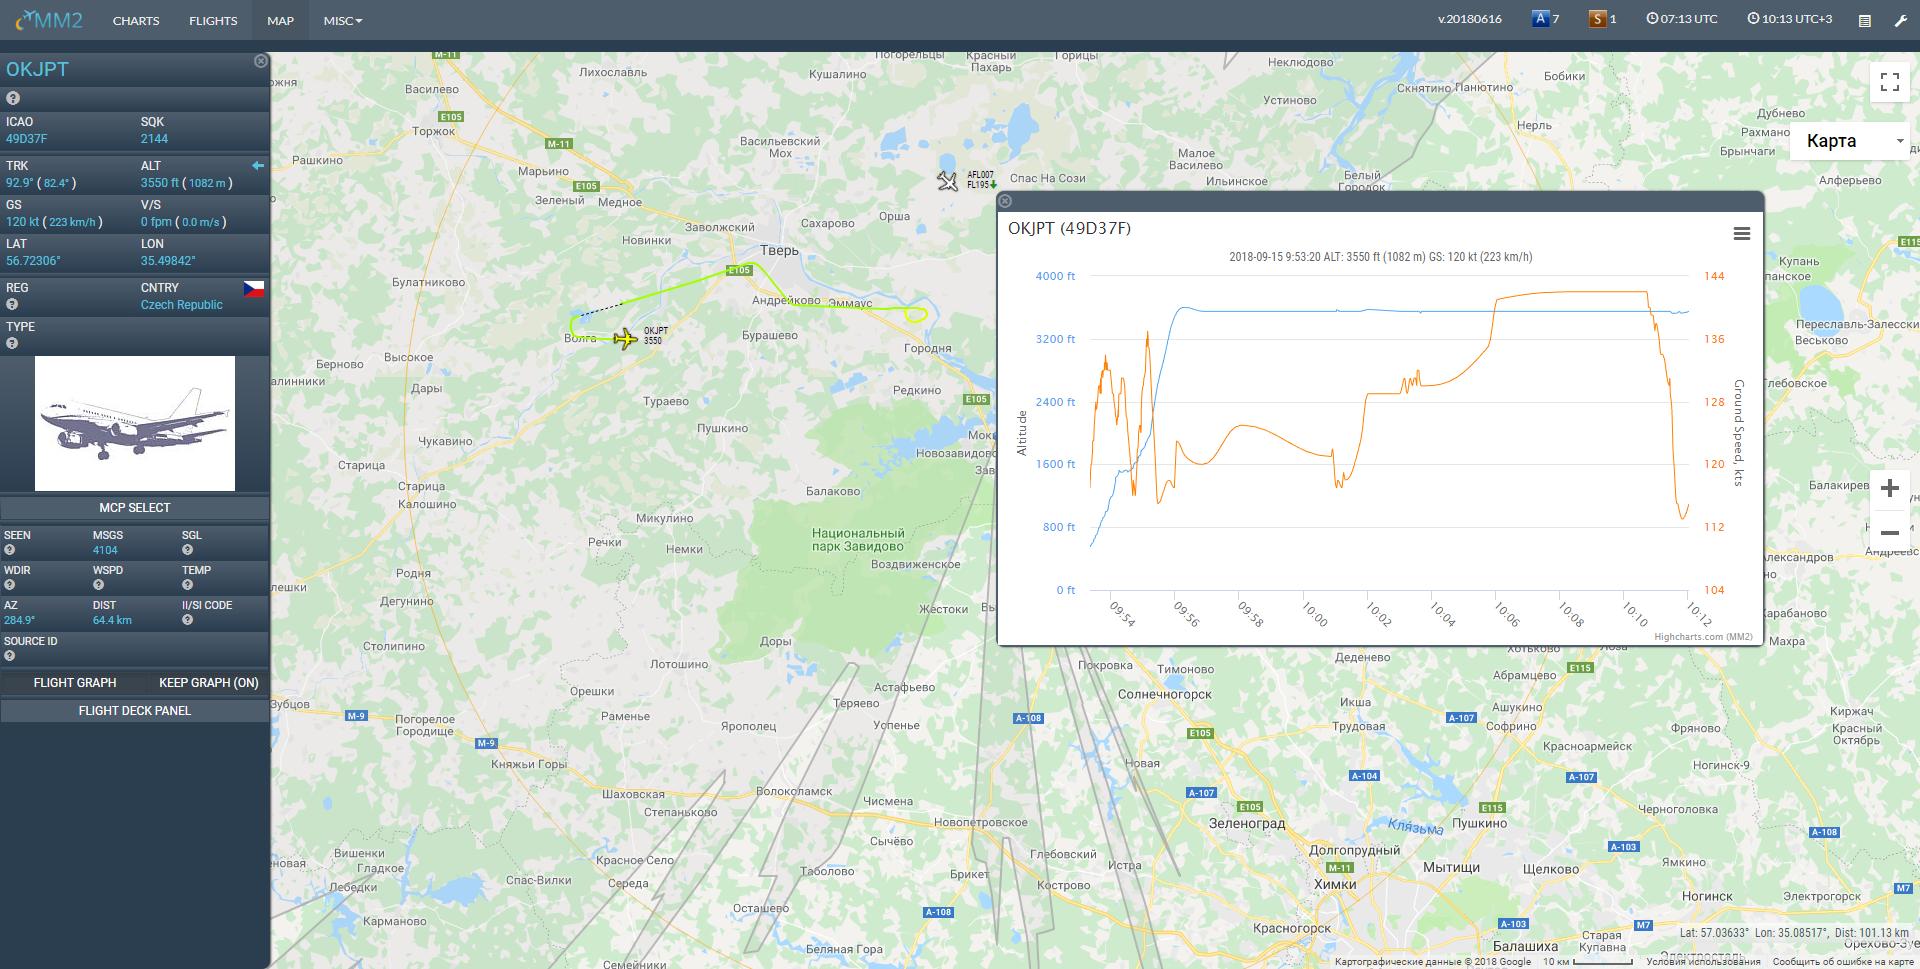This screenshot has width=1920, height=969.
Task: Click the Czech Republic flag icon
Action: 254,289
